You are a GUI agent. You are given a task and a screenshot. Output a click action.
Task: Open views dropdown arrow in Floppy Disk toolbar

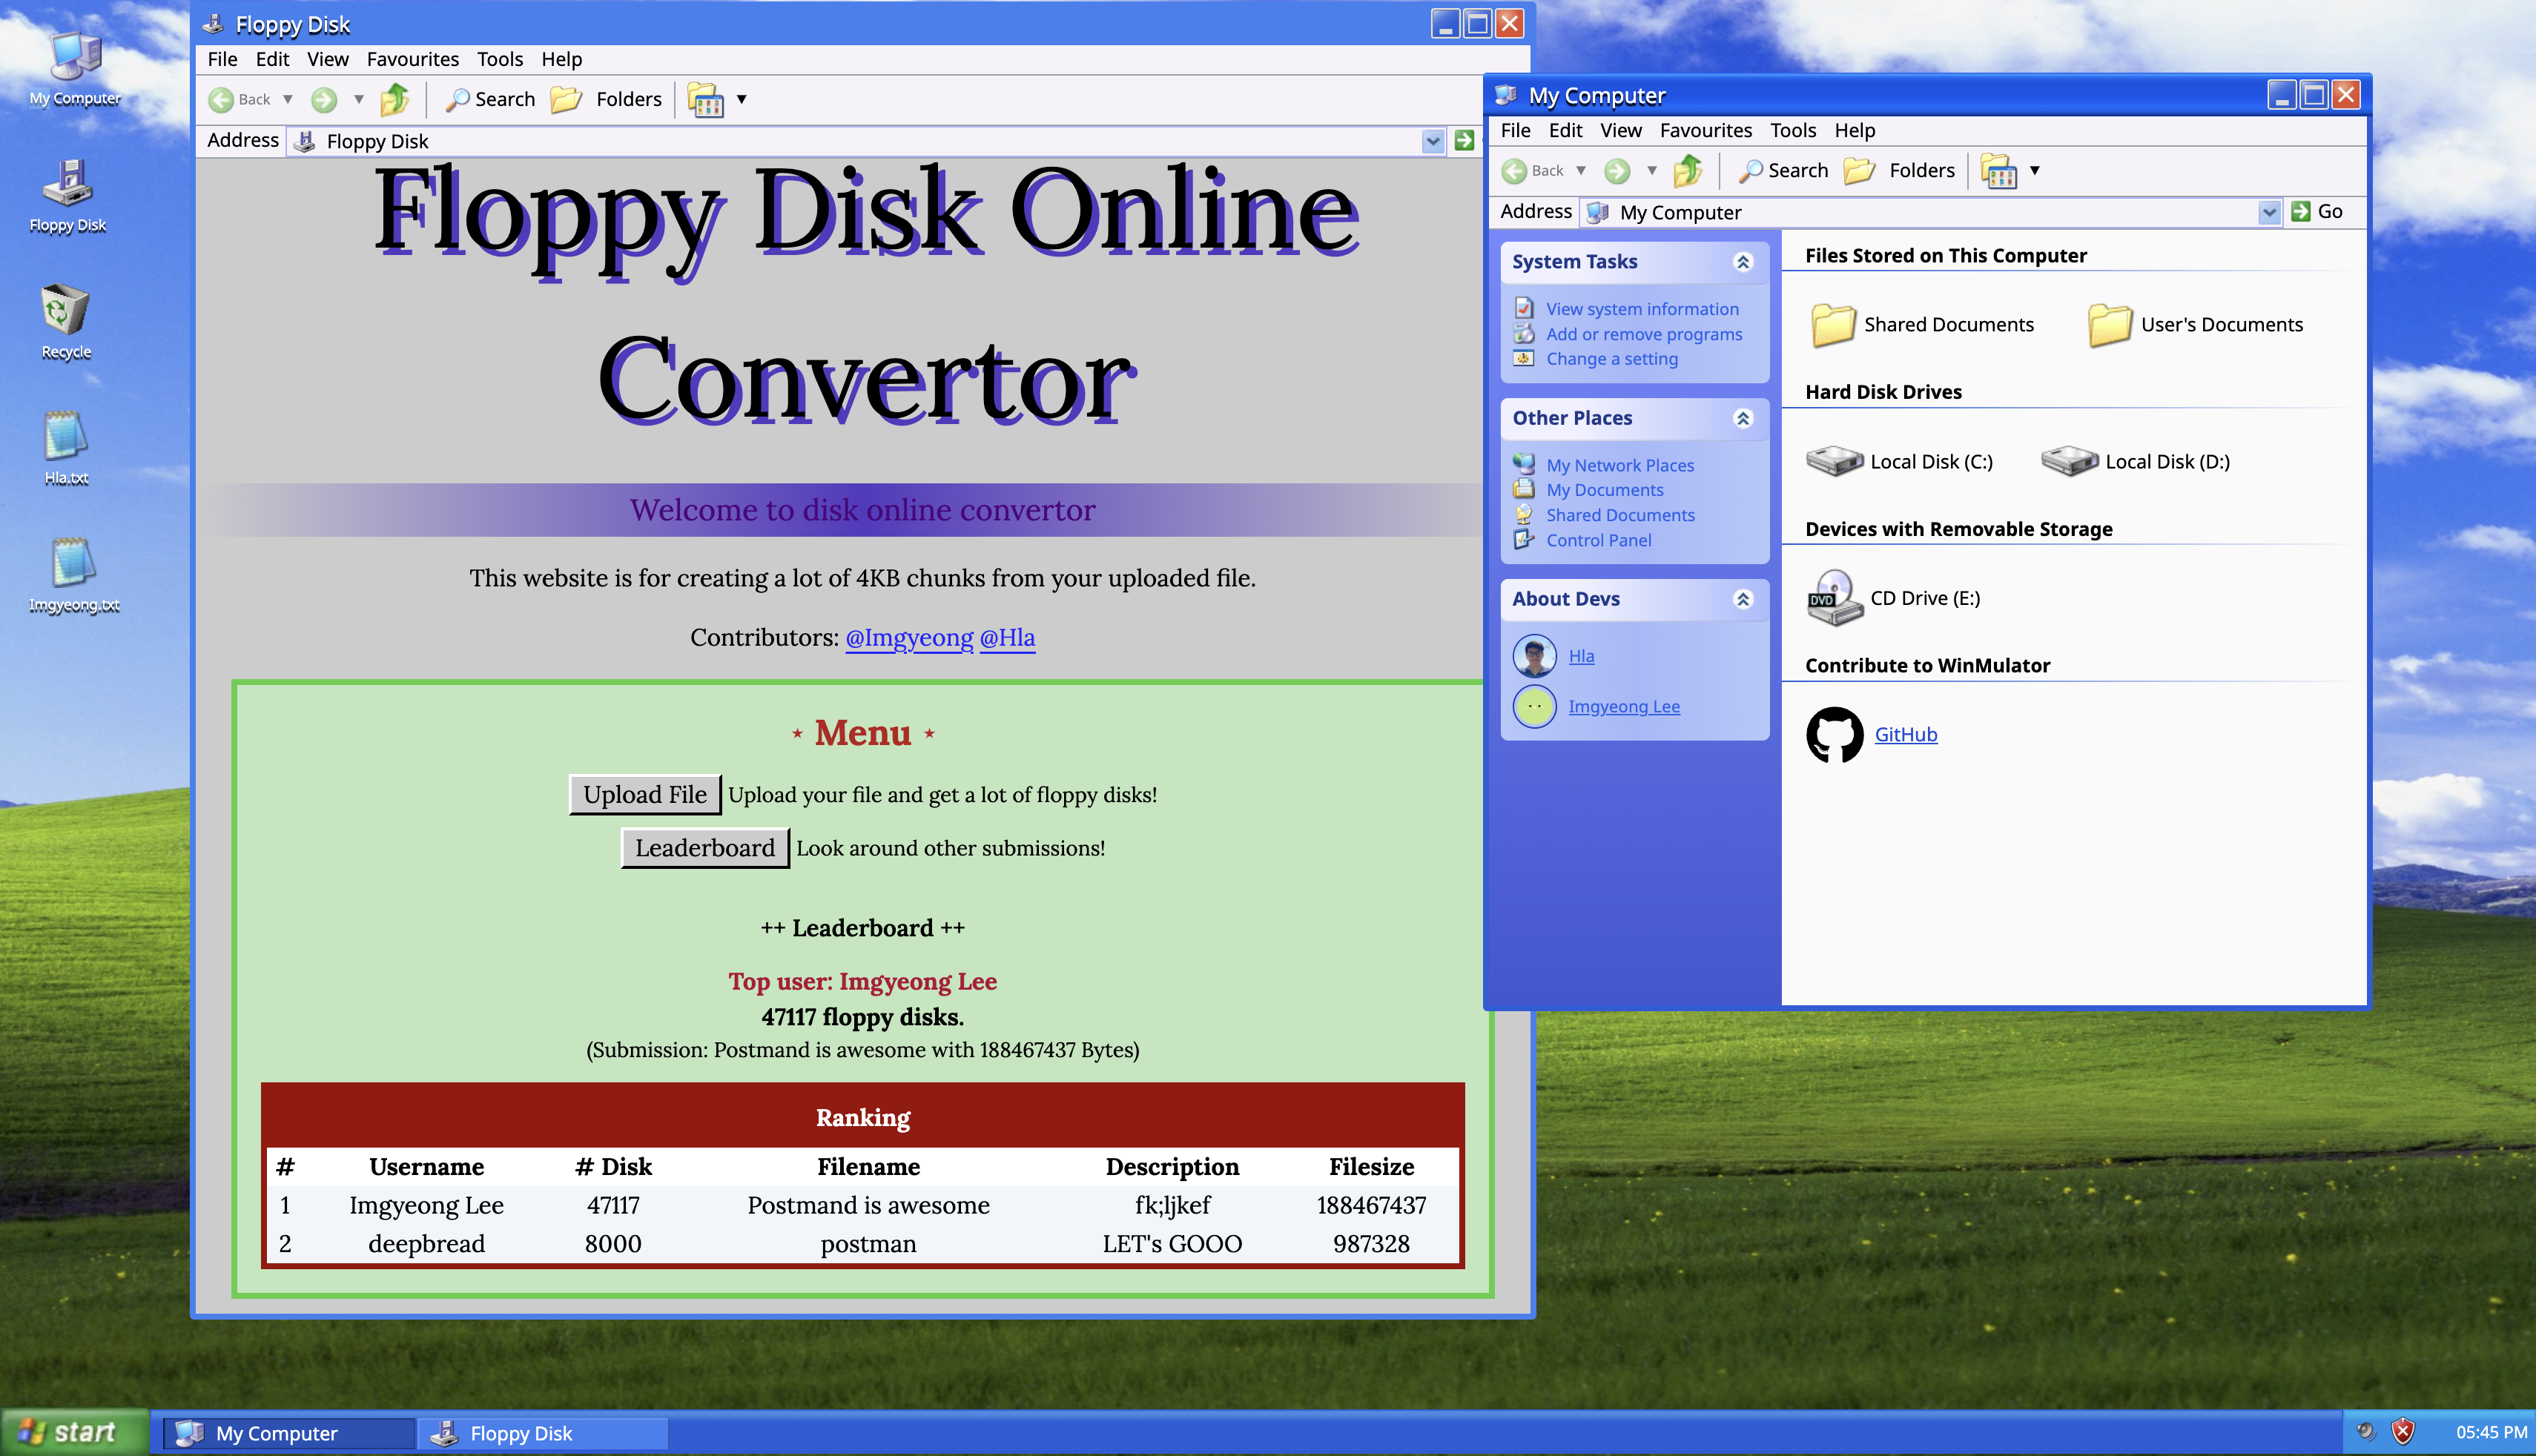pyautogui.click(x=742, y=99)
